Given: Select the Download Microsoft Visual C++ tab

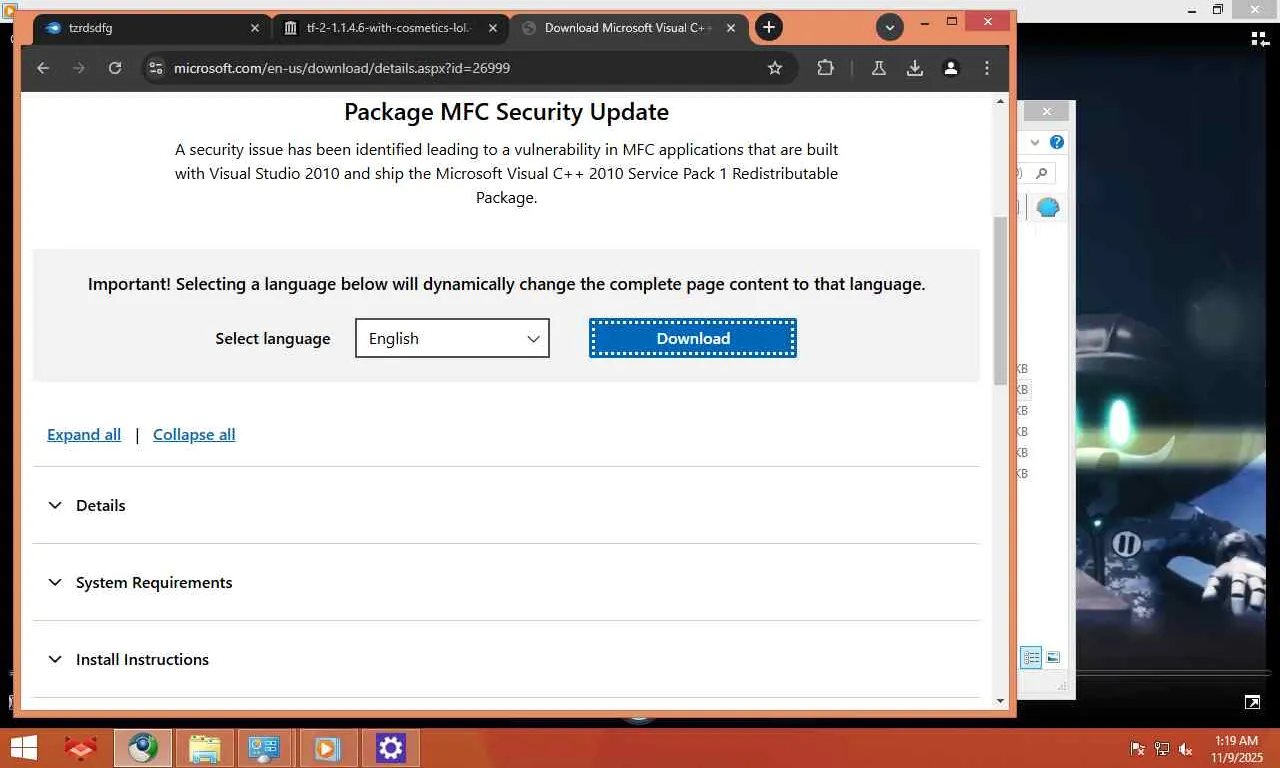Looking at the screenshot, I should tap(628, 28).
